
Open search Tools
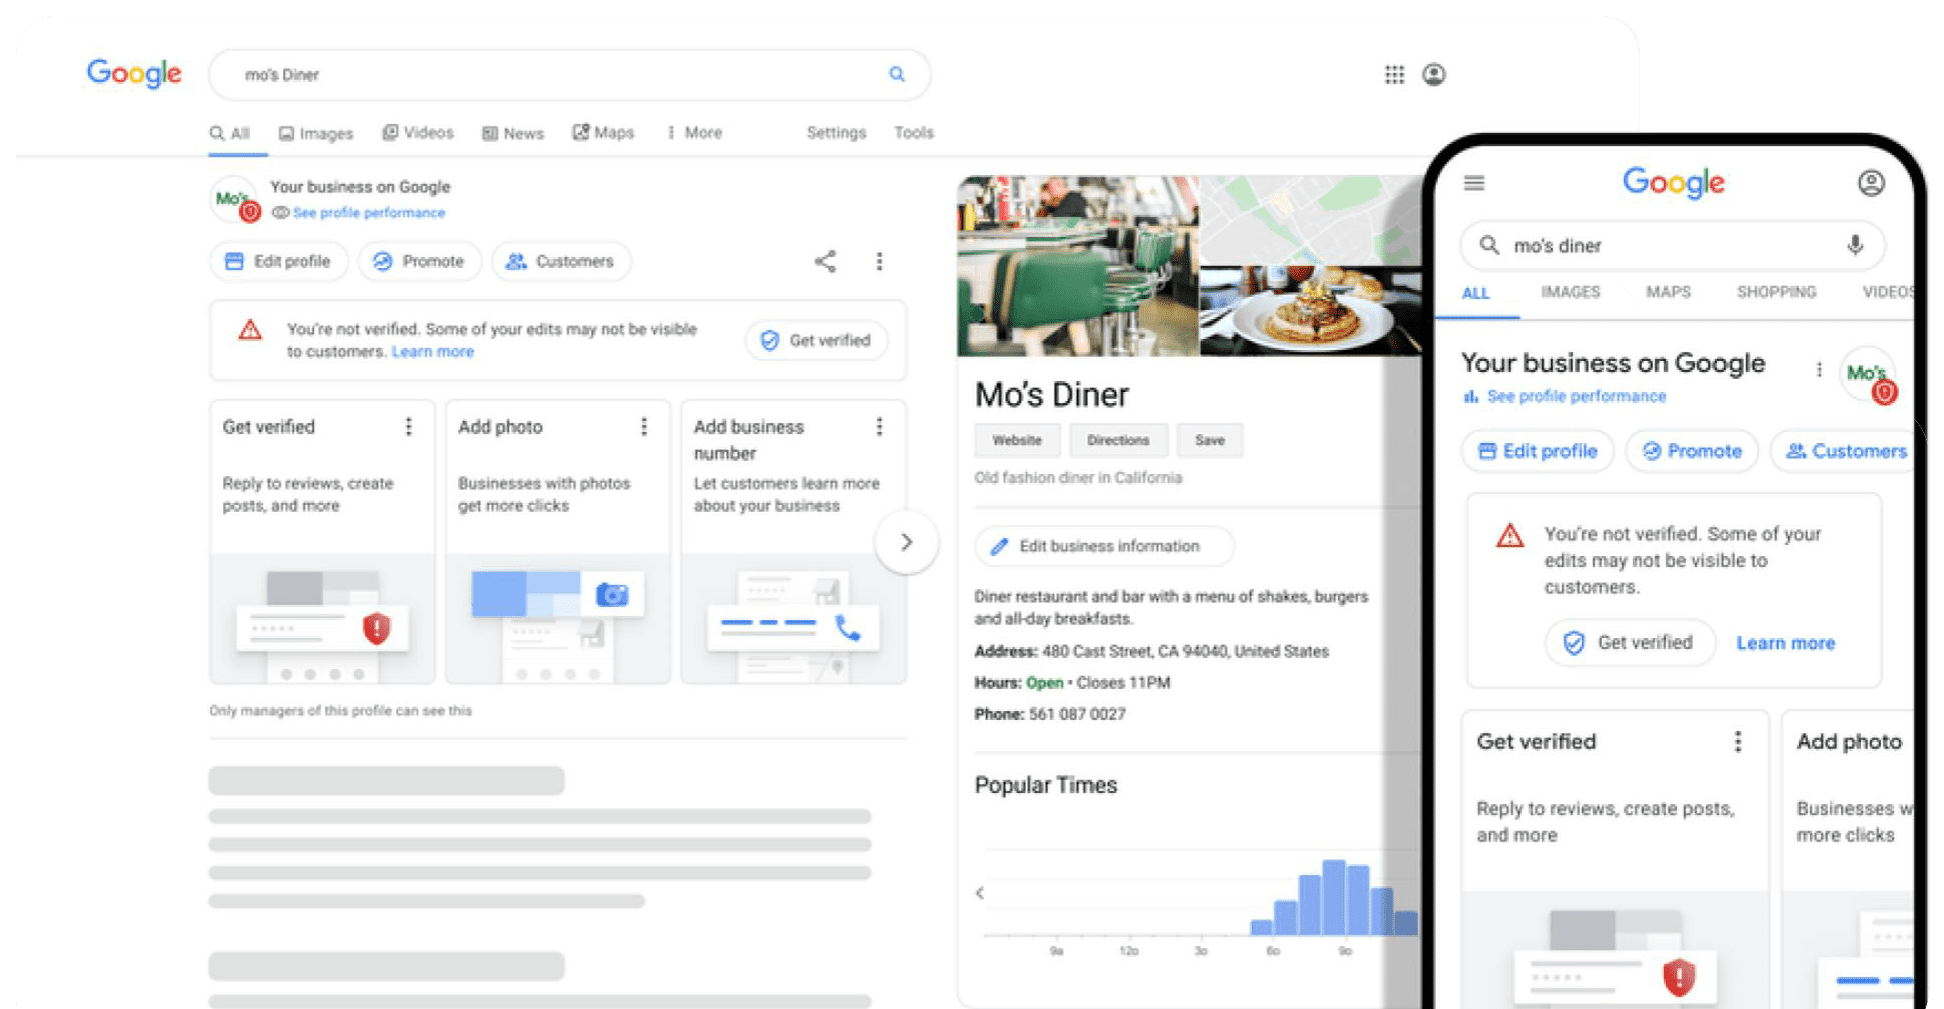[913, 133]
